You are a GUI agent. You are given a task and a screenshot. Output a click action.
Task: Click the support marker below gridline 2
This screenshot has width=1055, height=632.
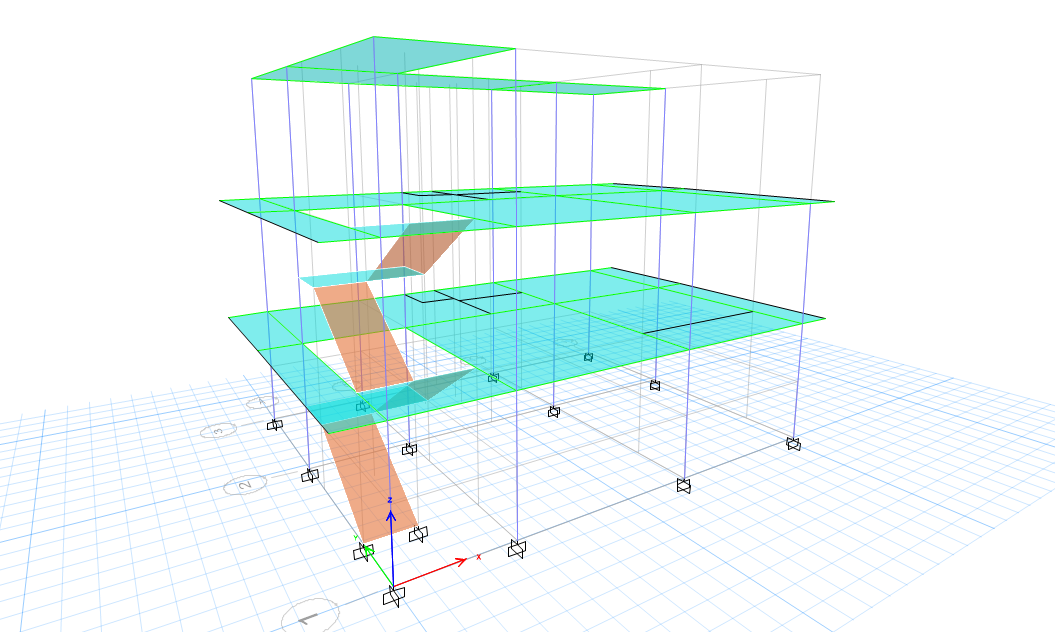(x=311, y=475)
